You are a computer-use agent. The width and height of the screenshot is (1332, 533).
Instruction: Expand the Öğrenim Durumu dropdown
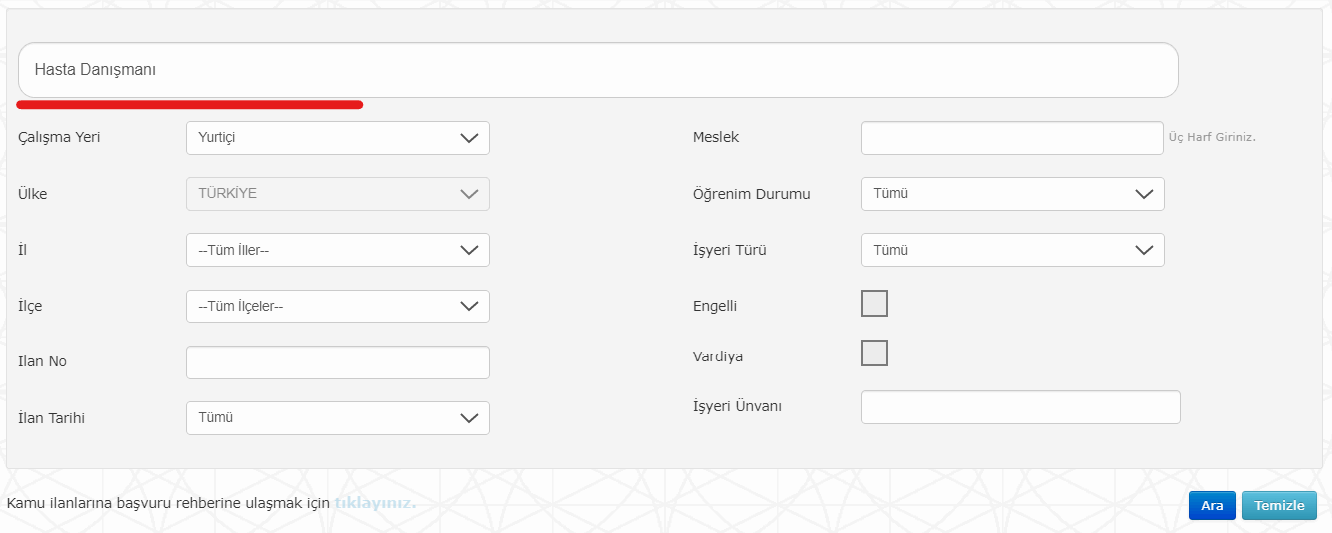point(1012,194)
